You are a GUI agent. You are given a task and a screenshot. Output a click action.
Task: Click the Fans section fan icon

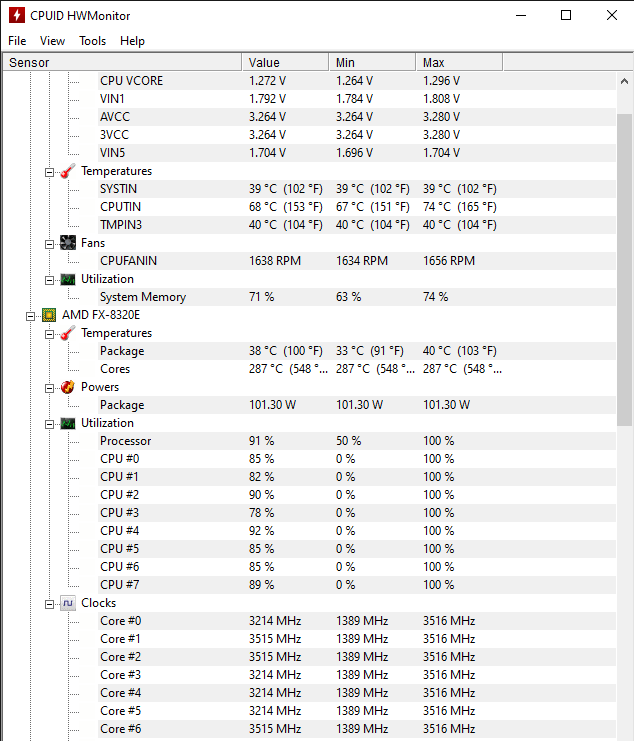tap(68, 243)
